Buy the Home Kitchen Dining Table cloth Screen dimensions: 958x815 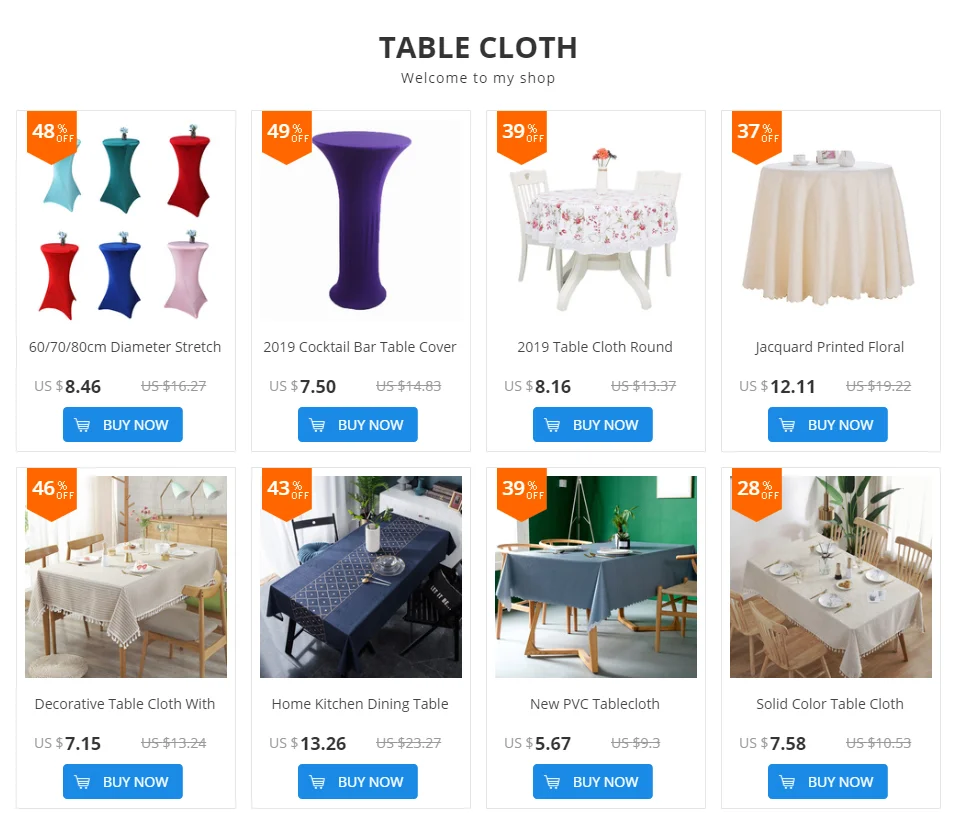click(358, 781)
